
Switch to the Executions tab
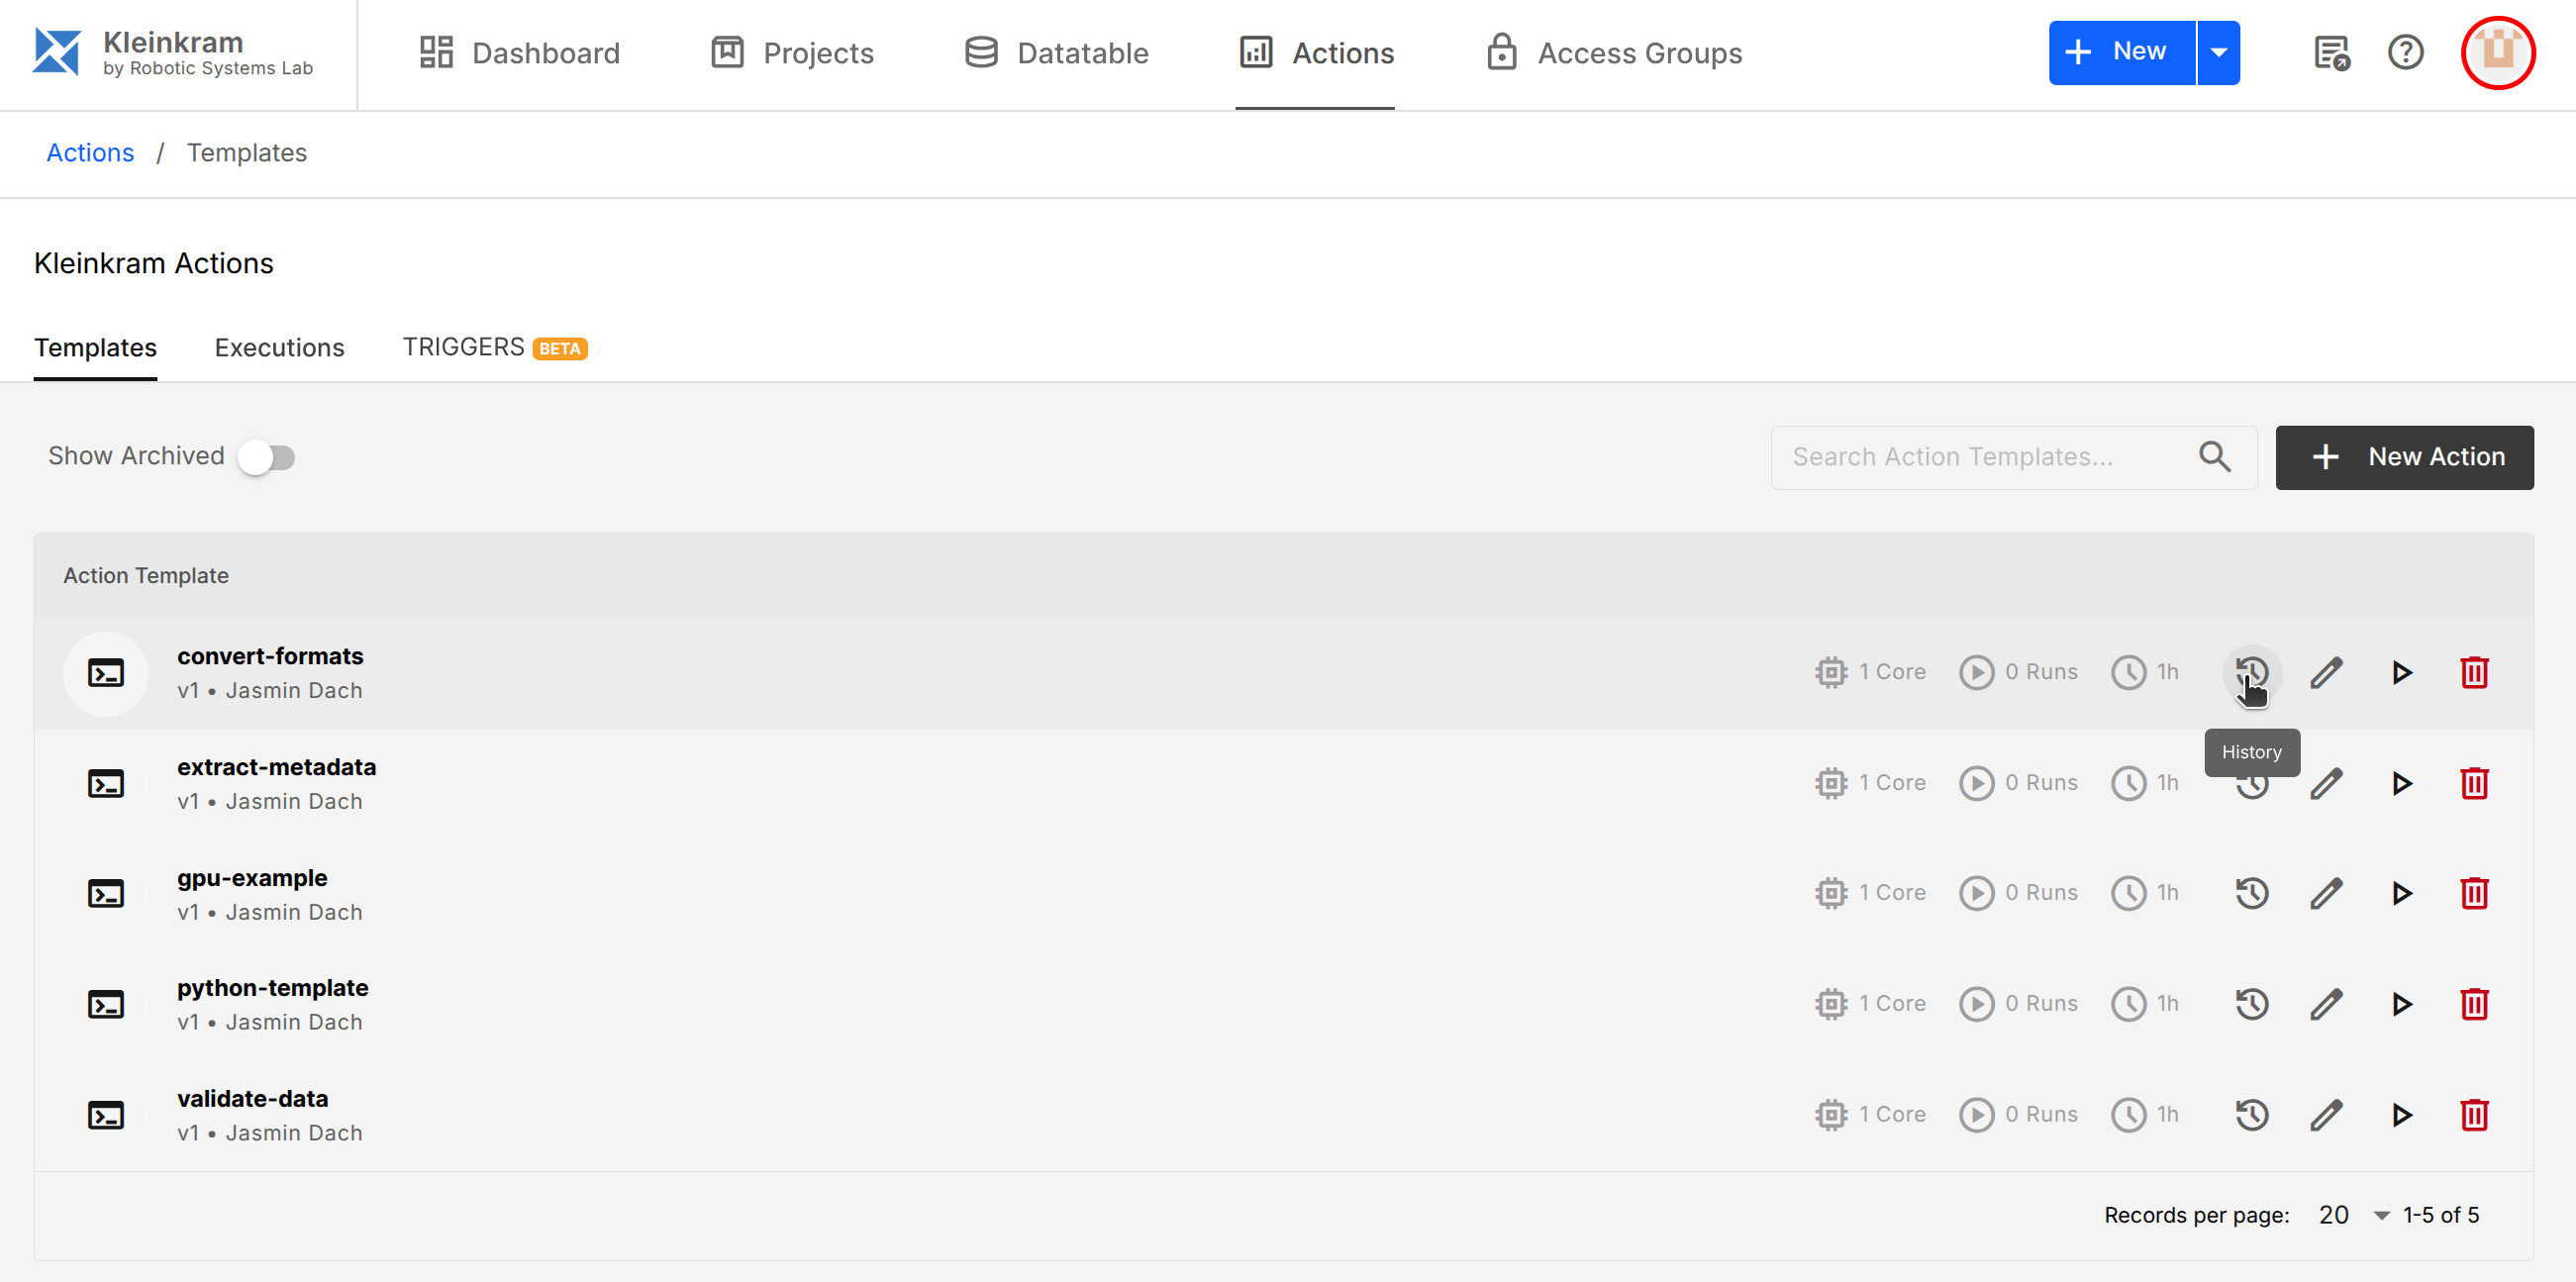coord(279,347)
